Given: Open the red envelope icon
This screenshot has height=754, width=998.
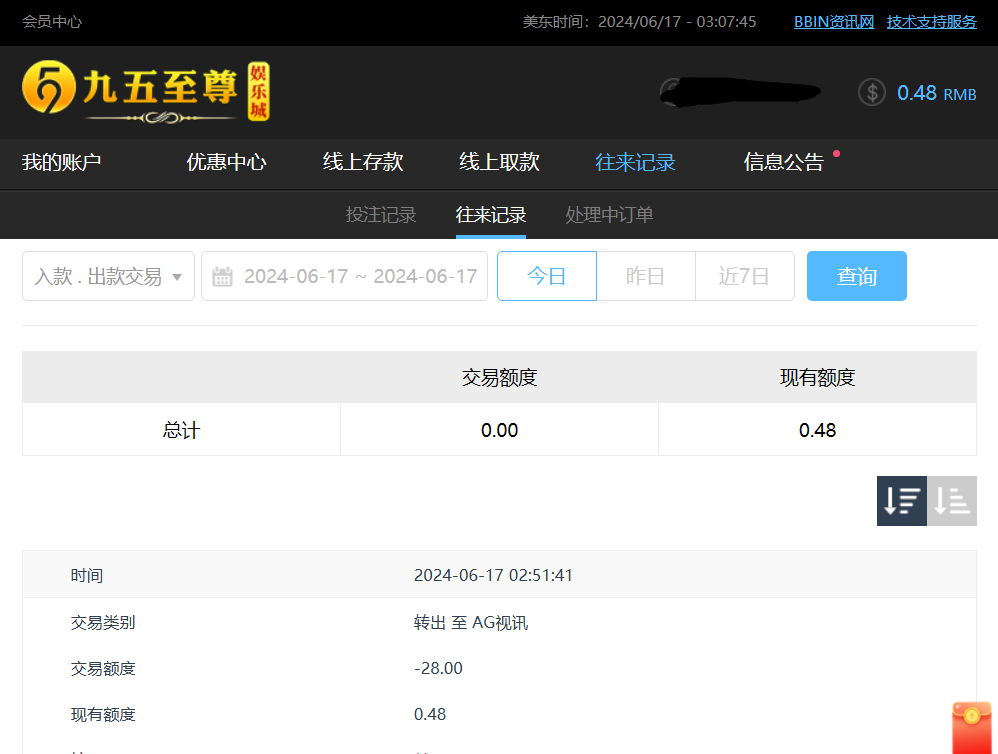Looking at the screenshot, I should 970,728.
